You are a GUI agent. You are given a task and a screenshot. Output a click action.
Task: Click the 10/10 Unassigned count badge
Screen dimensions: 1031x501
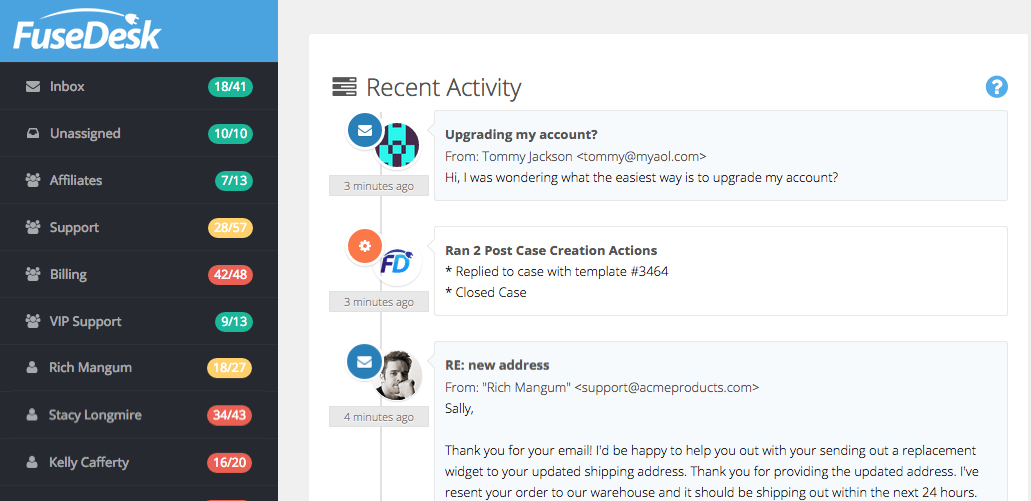point(230,133)
